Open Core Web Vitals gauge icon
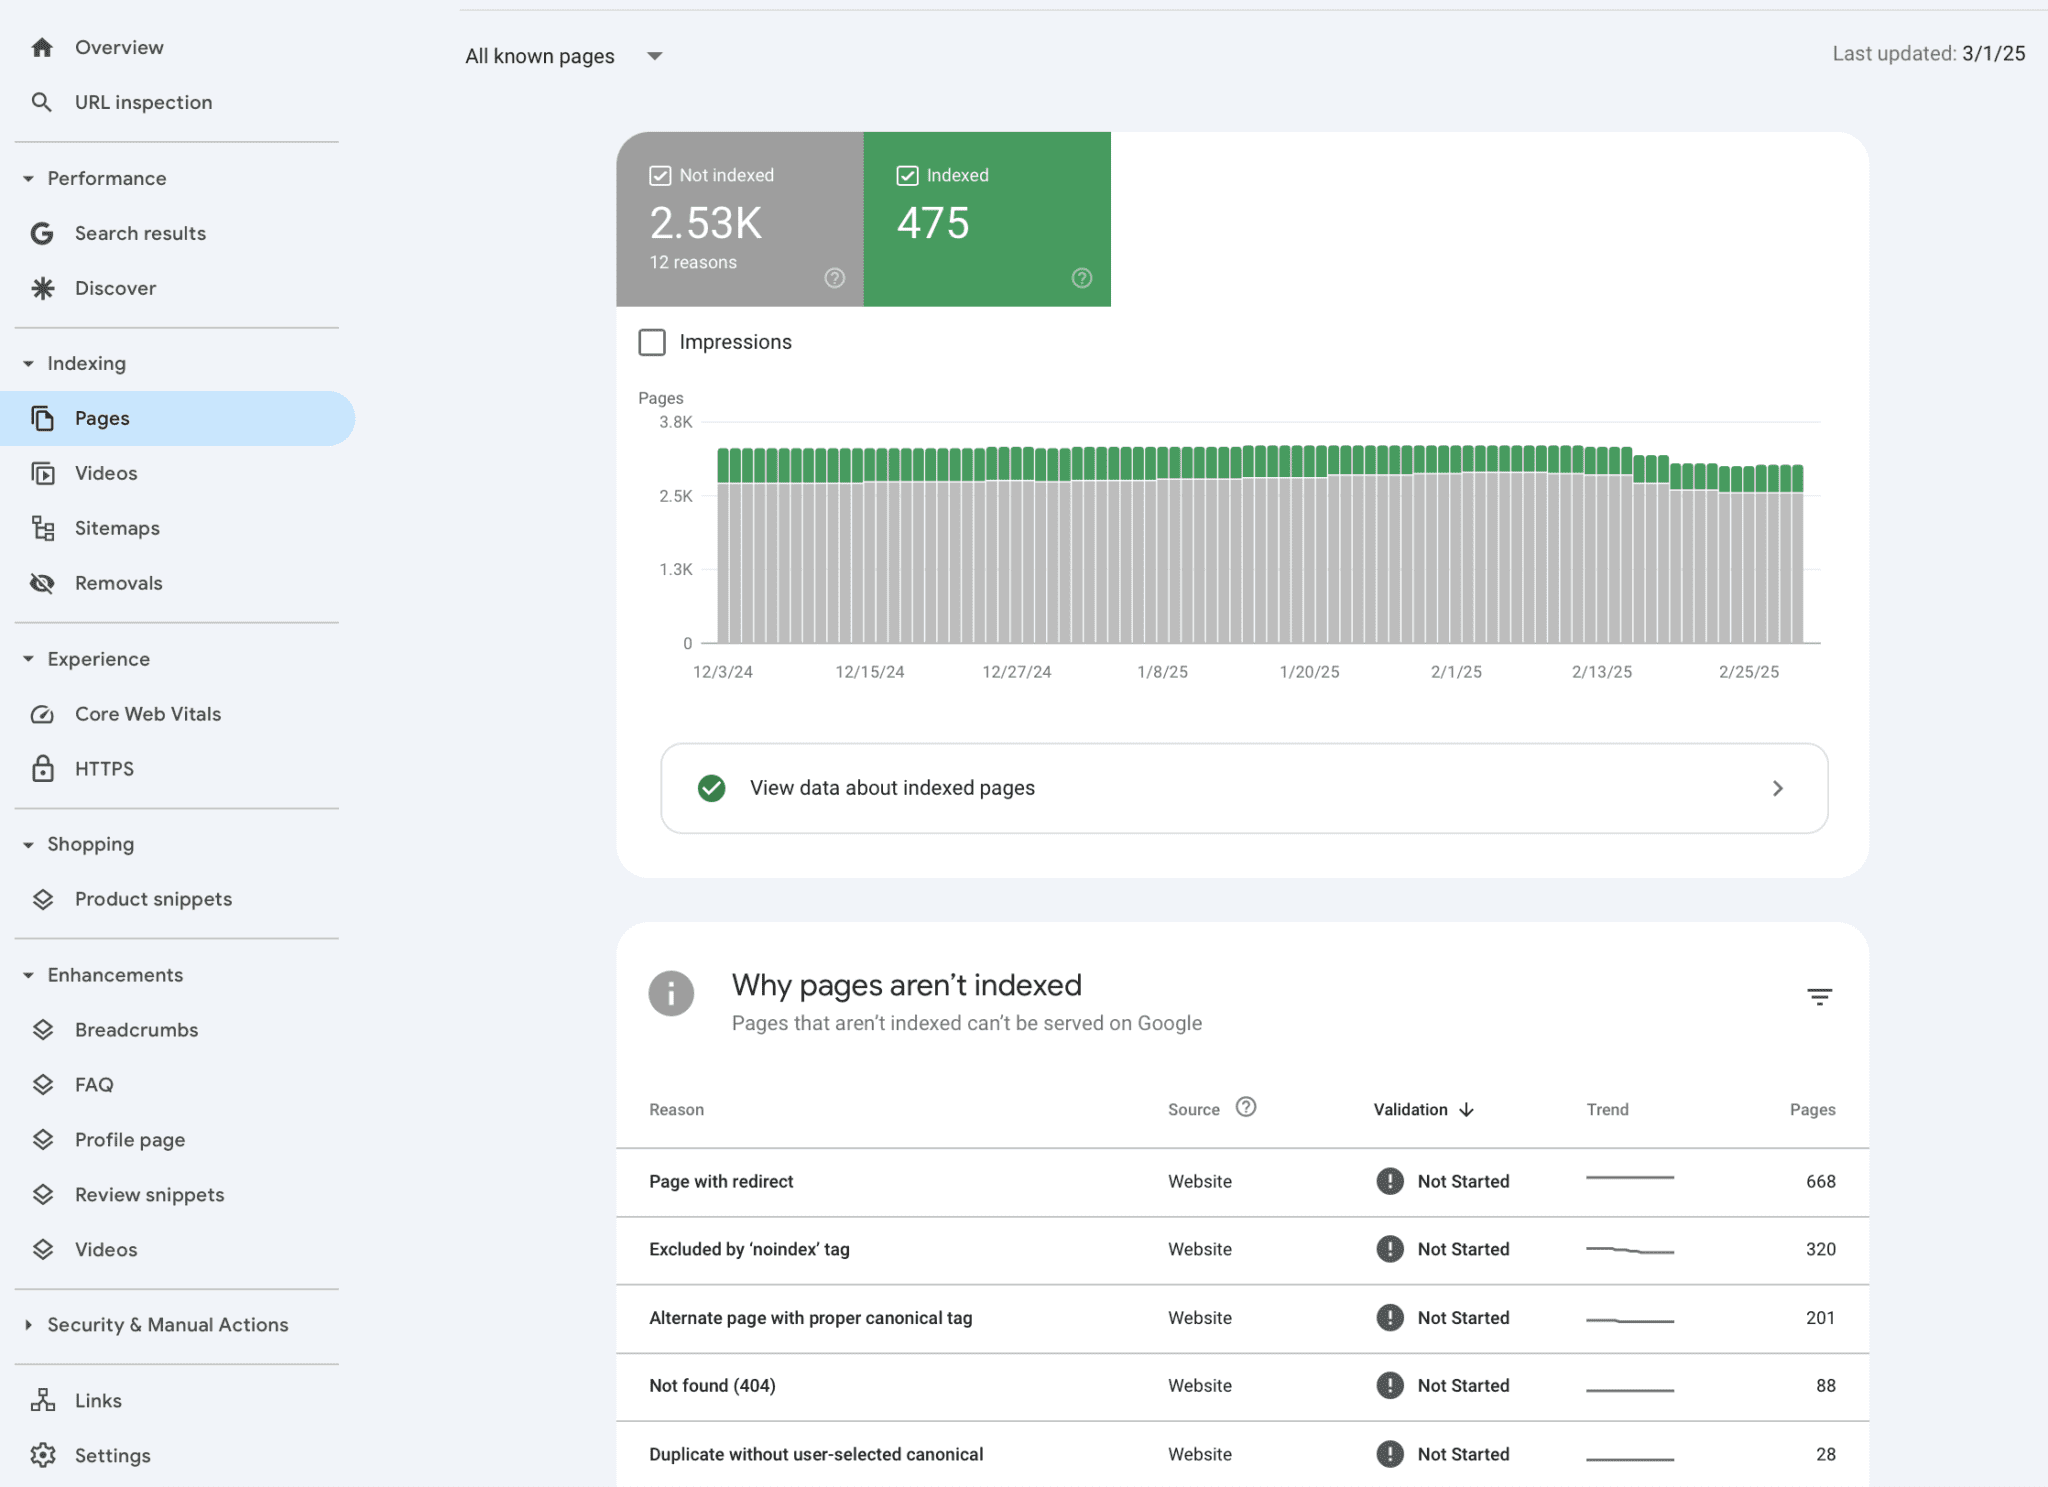2048x1487 pixels. pyautogui.click(x=42, y=714)
